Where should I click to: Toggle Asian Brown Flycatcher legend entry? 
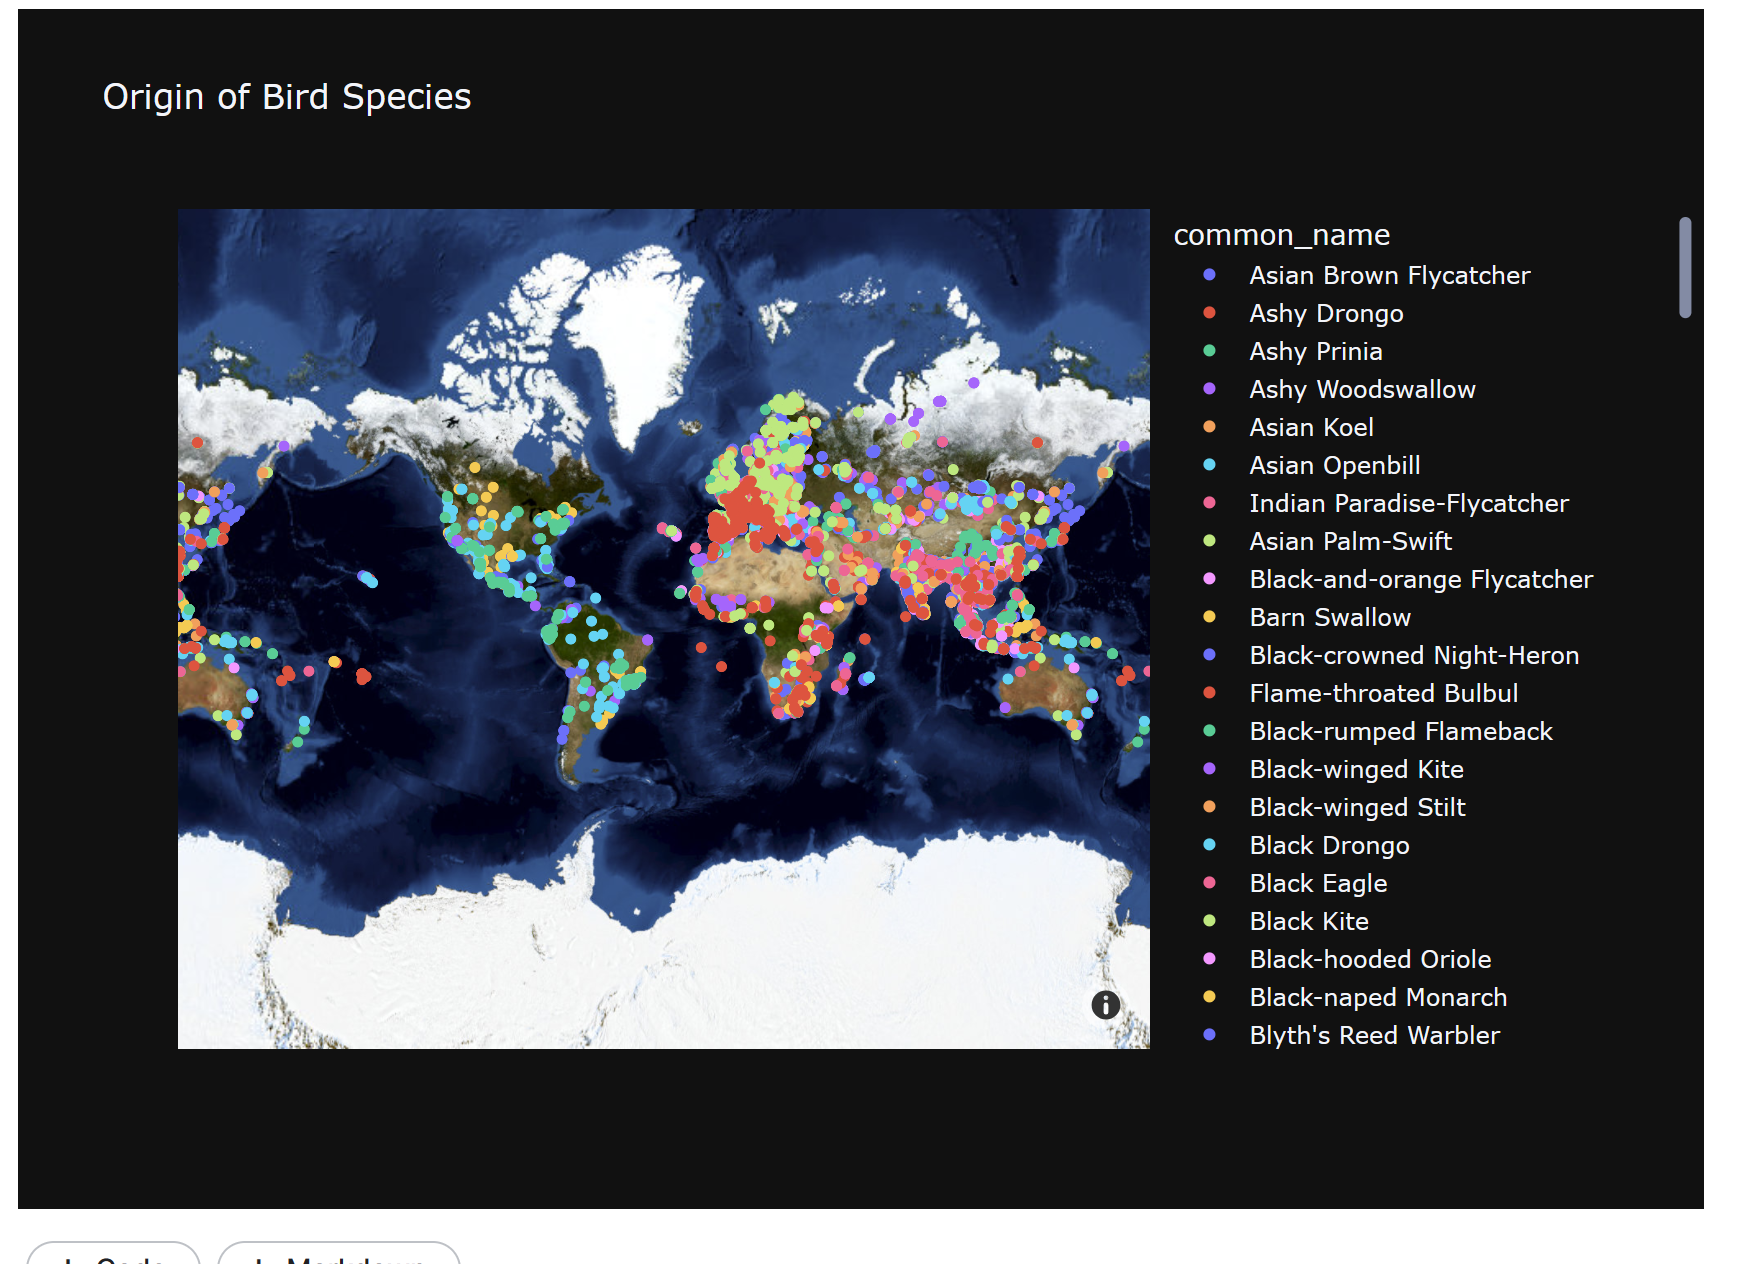[1389, 275]
